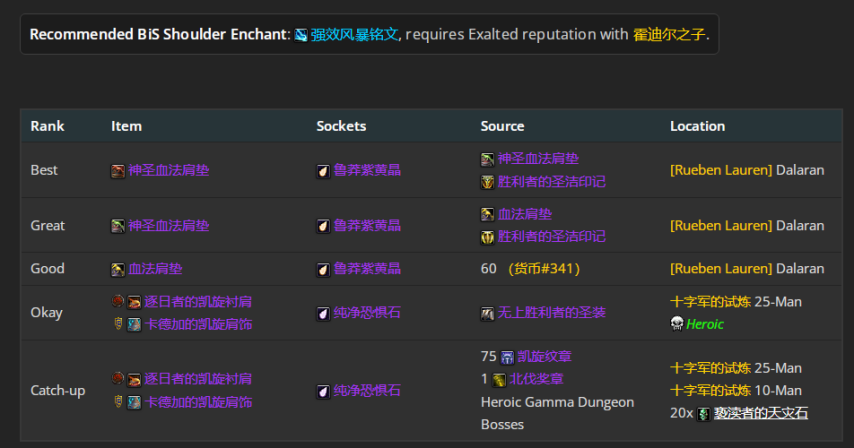Click the 亵渎者的天灾石 icon
Image resolution: width=854 pixels, height=448 pixels.
click(704, 414)
